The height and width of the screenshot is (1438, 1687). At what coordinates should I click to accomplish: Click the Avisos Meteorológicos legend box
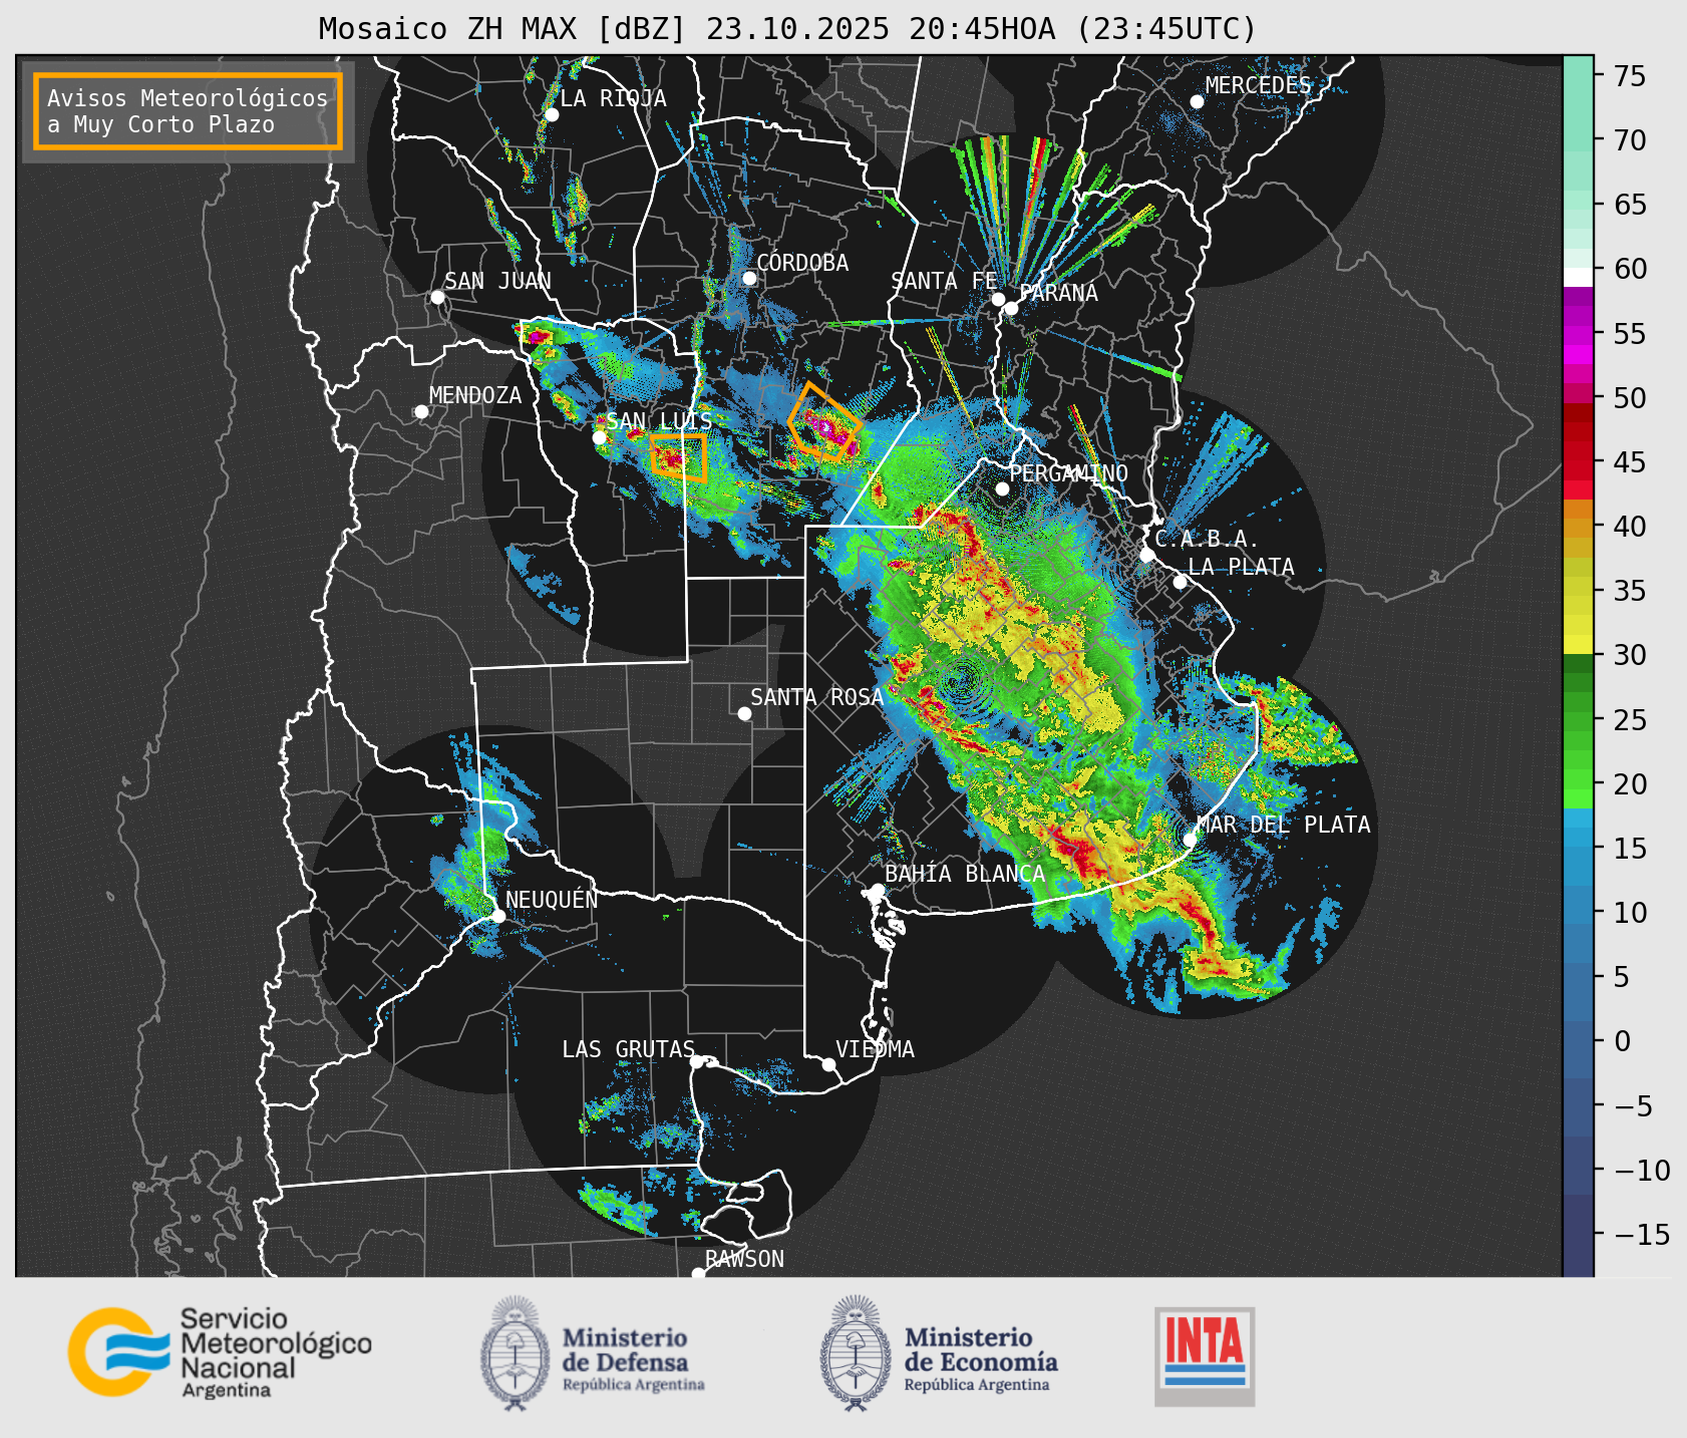(188, 111)
